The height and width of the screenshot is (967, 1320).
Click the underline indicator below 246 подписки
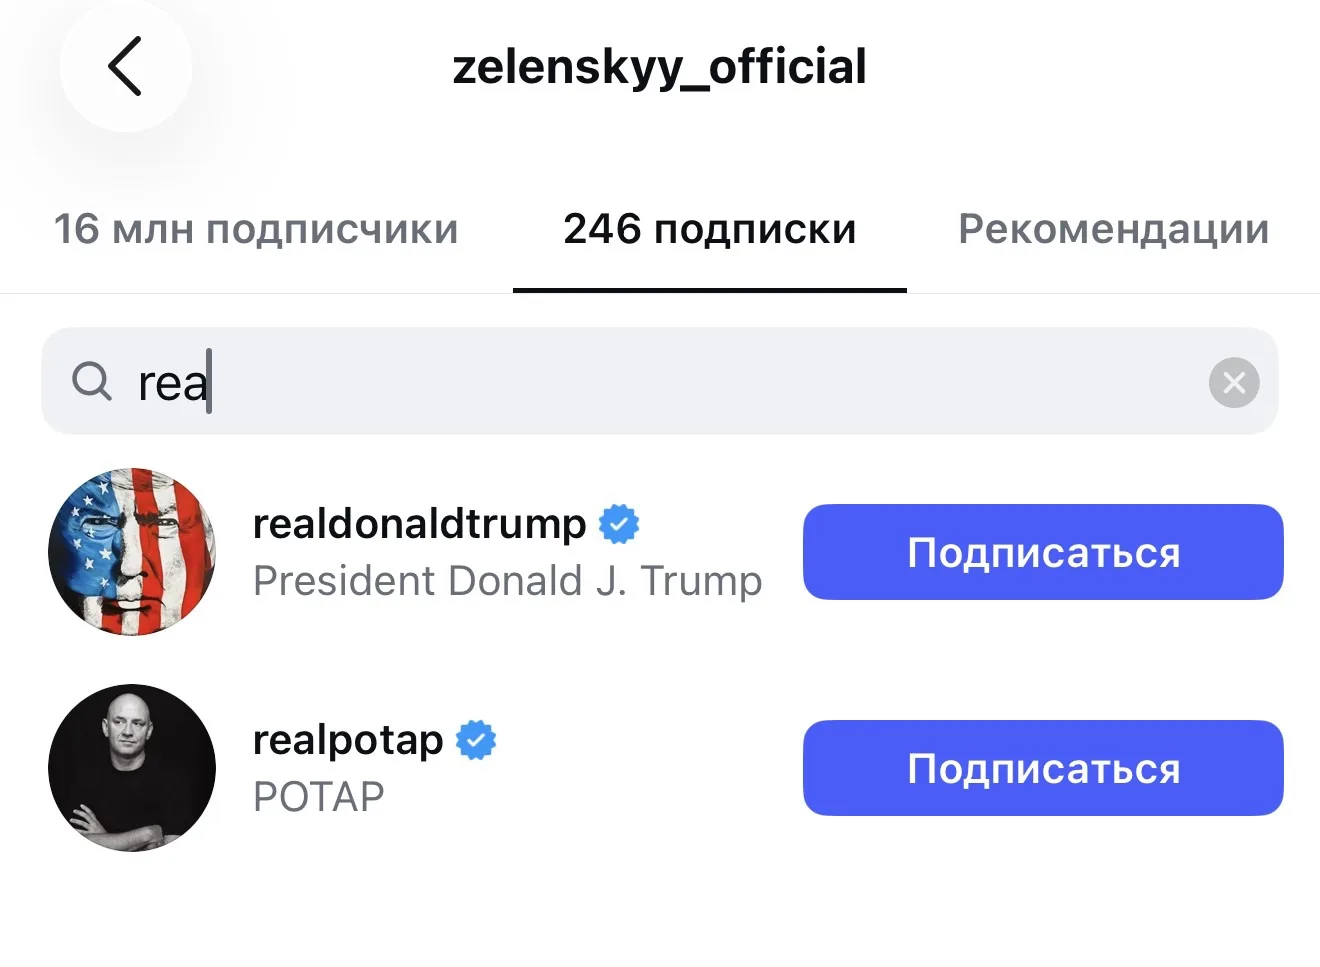710,290
